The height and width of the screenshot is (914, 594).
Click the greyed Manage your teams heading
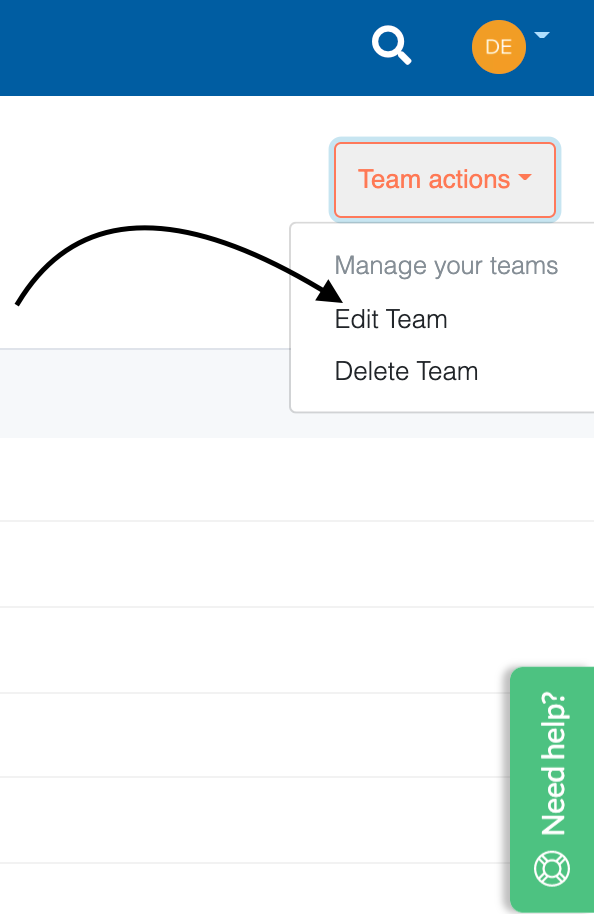click(x=448, y=266)
